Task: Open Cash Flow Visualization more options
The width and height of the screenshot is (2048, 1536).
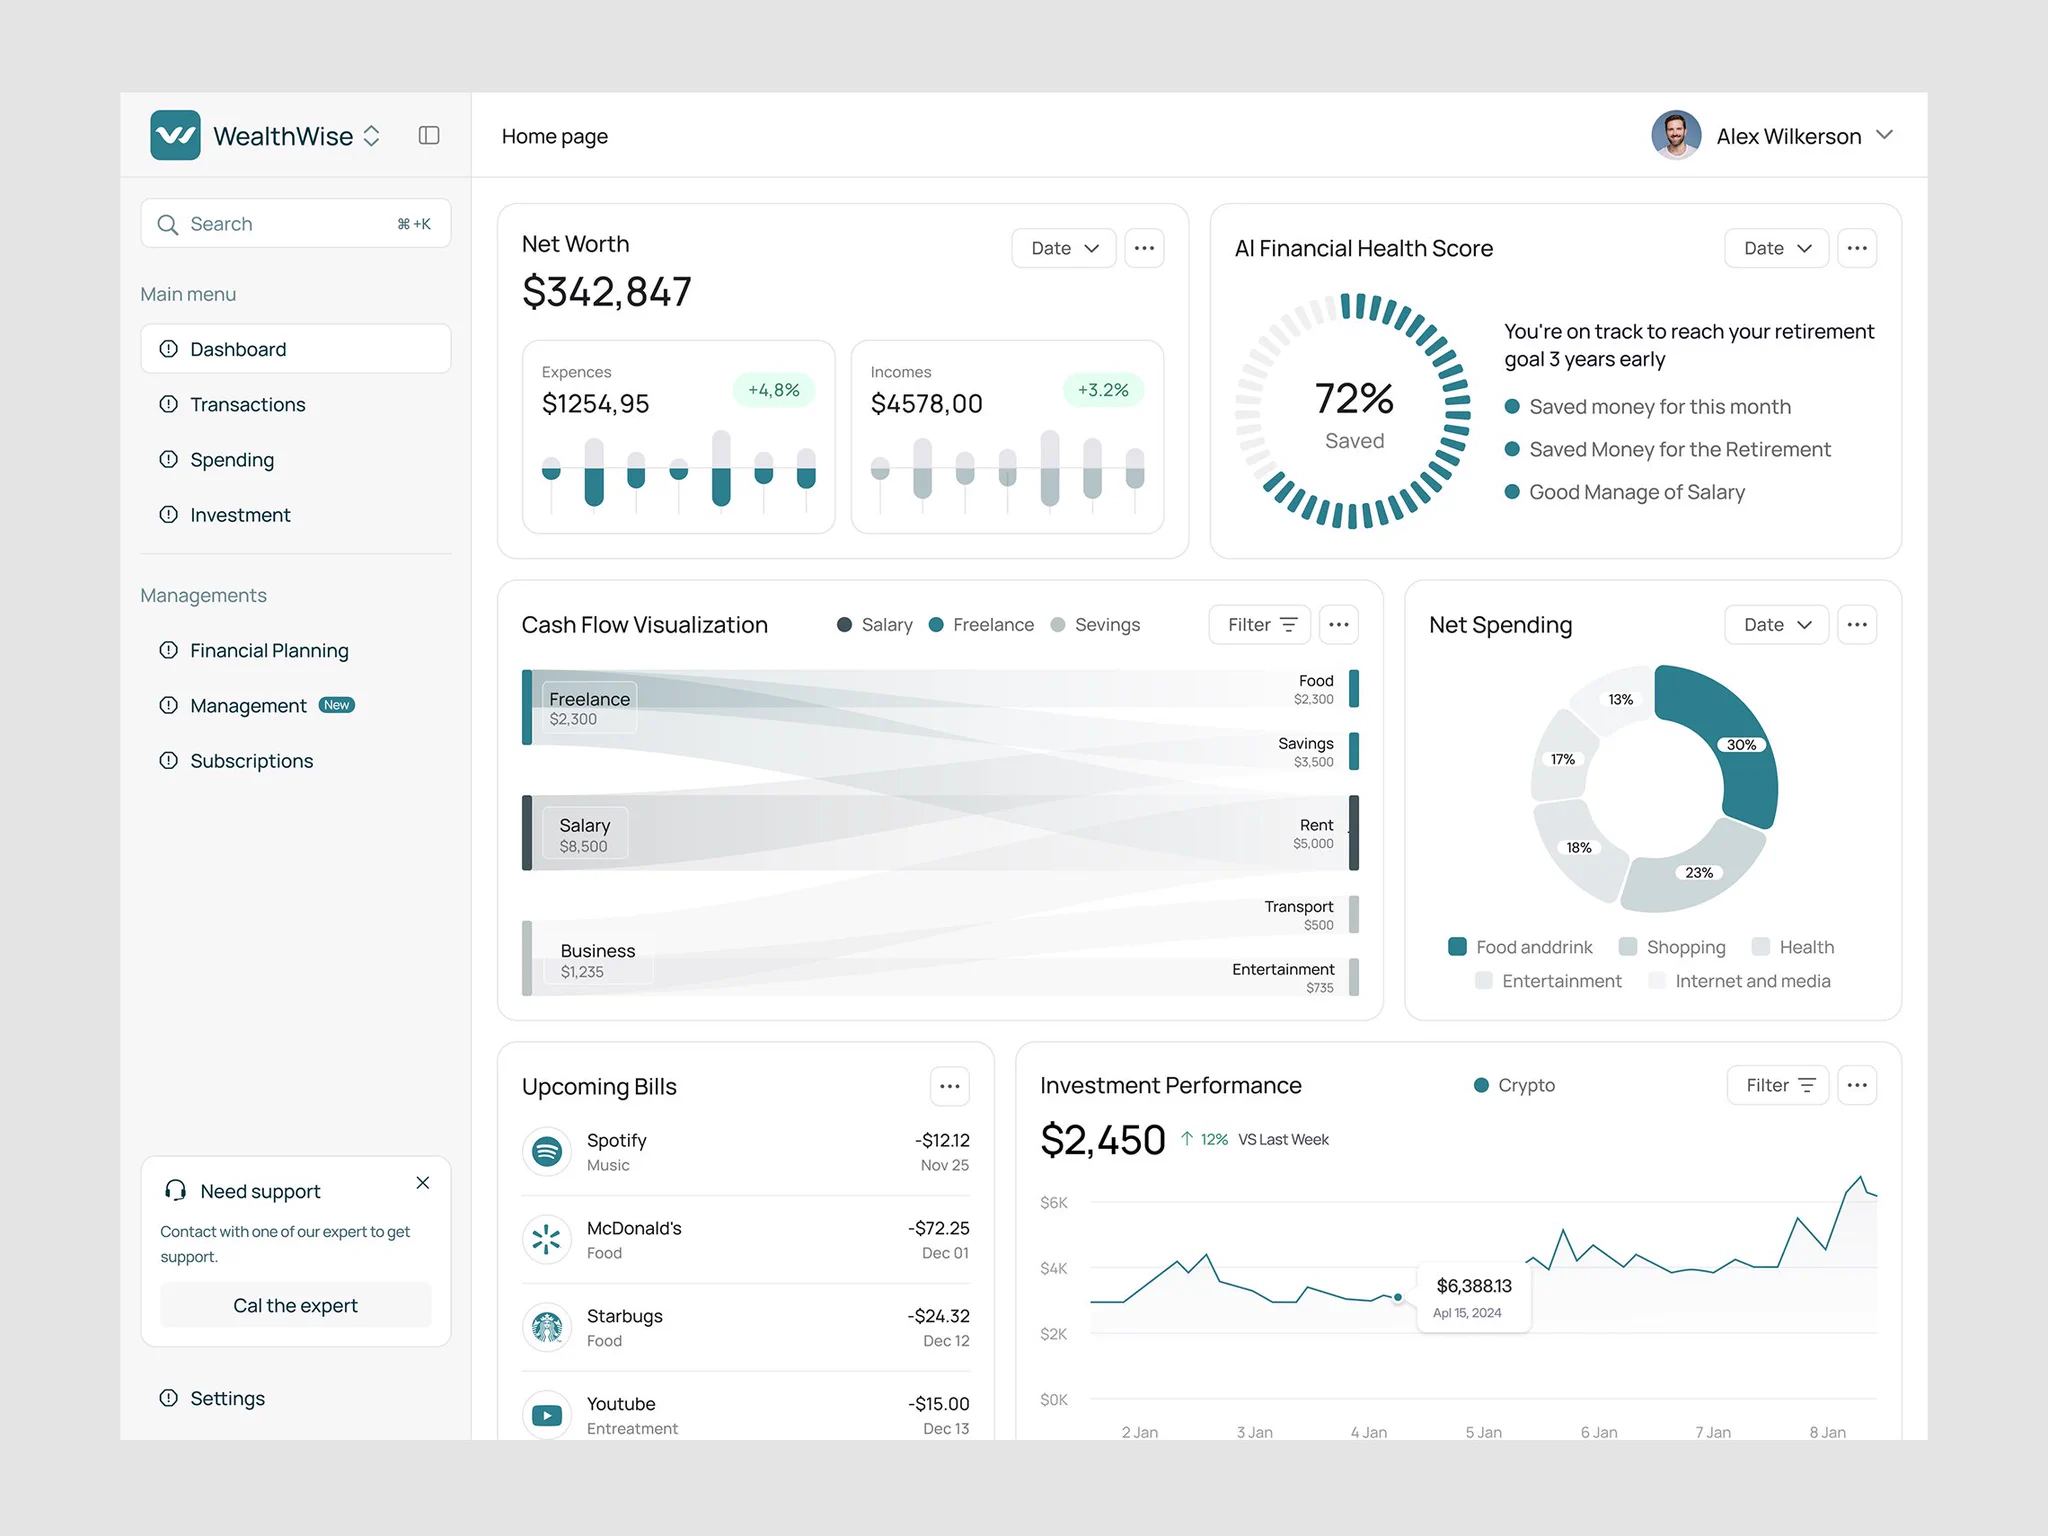Action: [x=1339, y=625]
